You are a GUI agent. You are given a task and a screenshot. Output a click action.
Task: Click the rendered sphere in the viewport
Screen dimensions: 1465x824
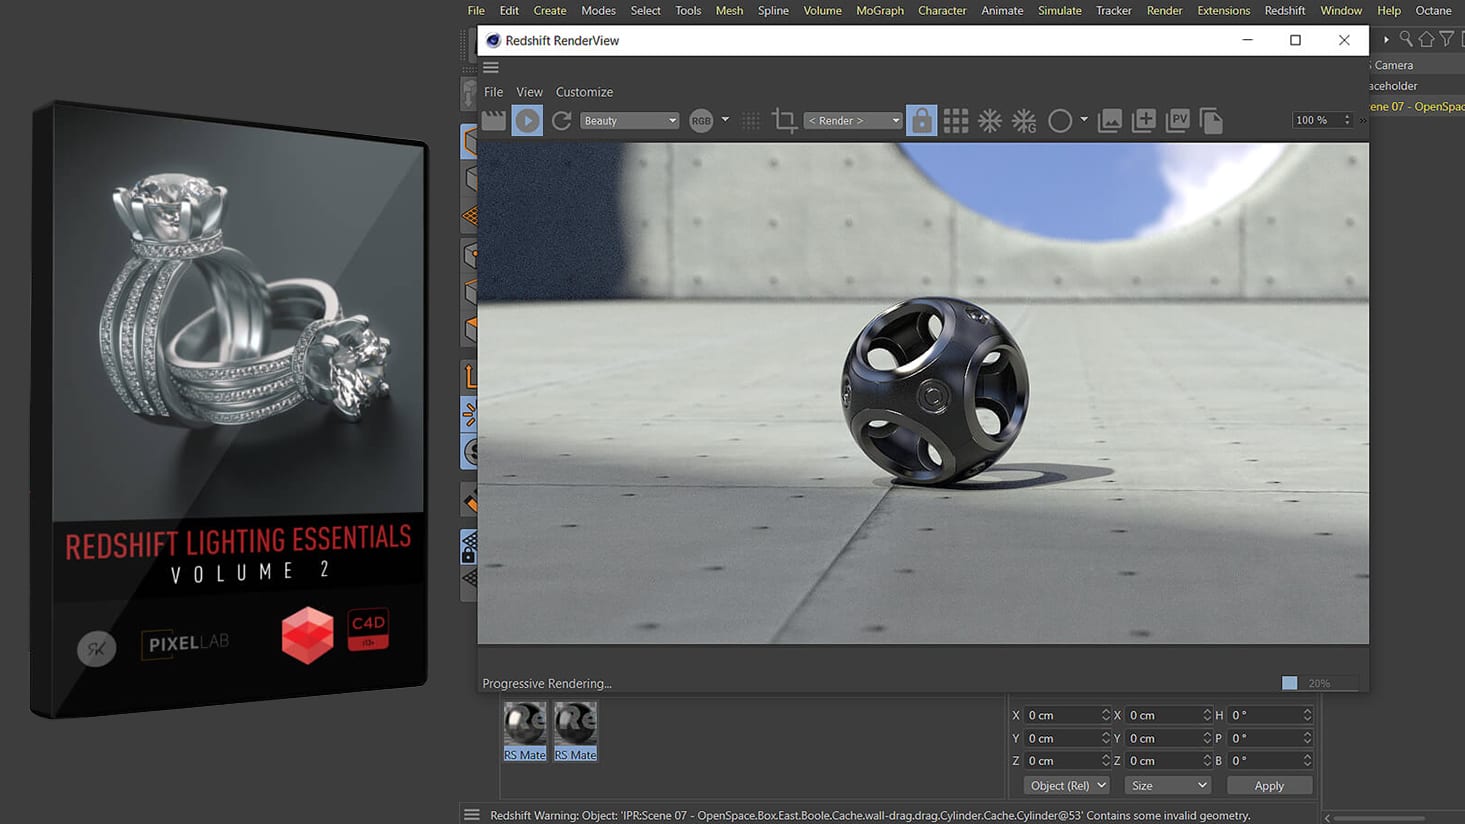(934, 392)
